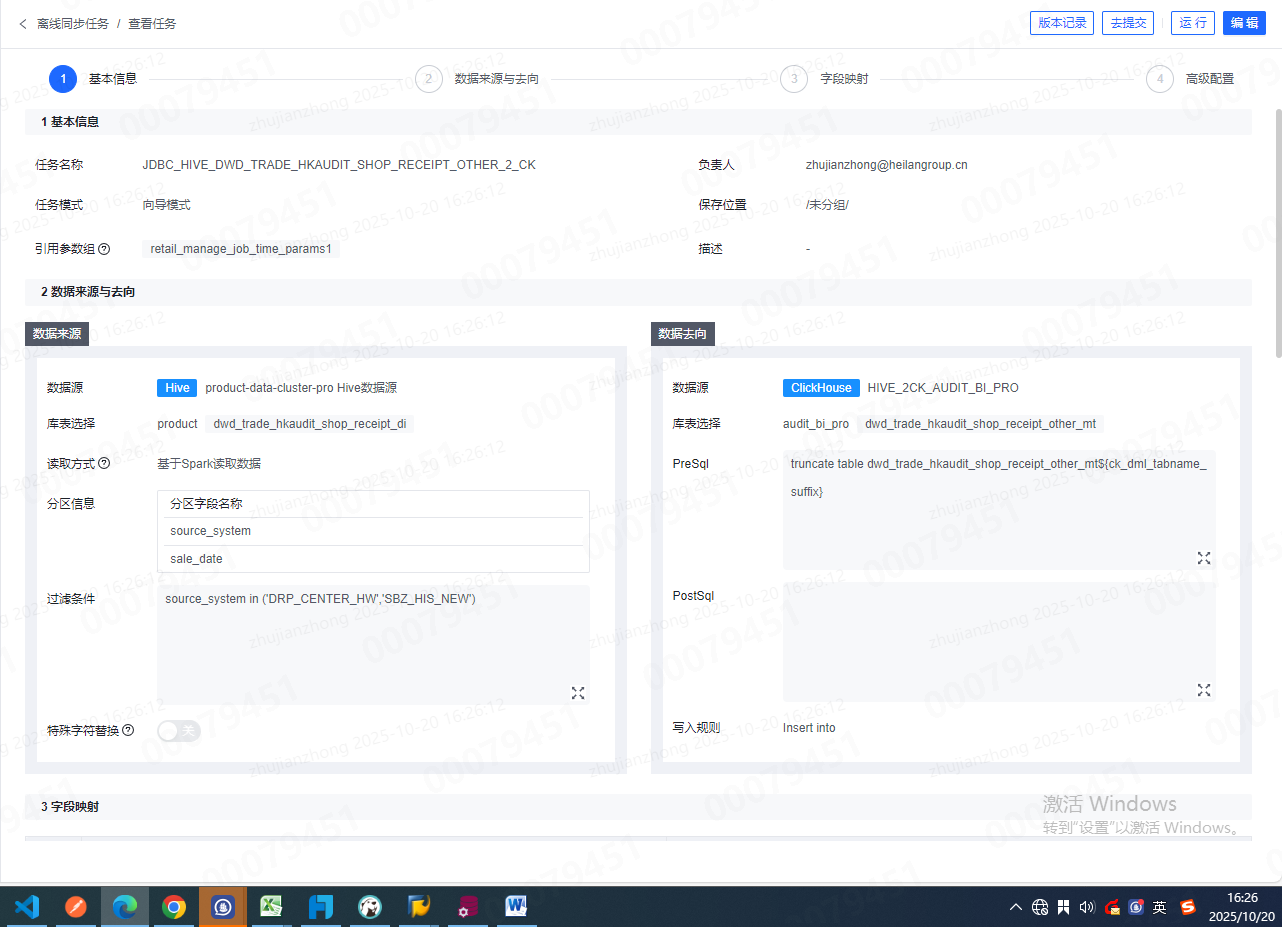The width and height of the screenshot is (1282, 927).
Task: Click the back arrow beside 离线同步任务
Action: [23, 23]
